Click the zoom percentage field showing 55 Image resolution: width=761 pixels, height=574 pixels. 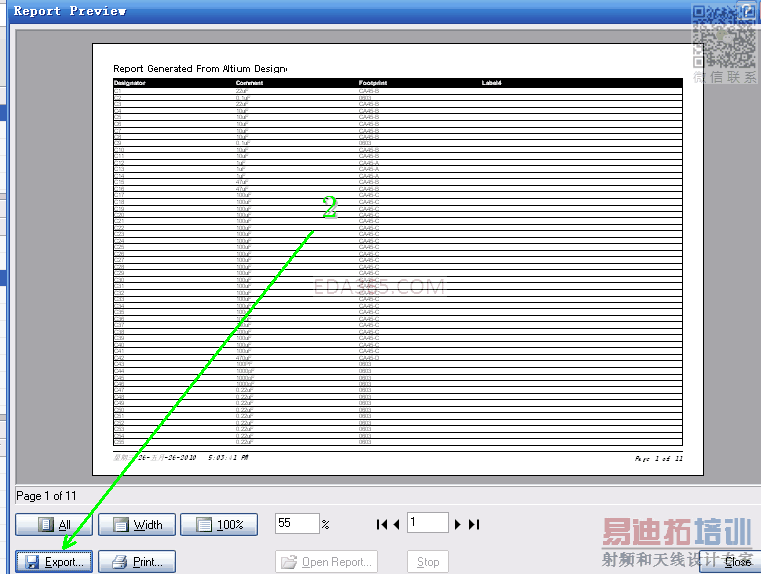tap(297, 524)
